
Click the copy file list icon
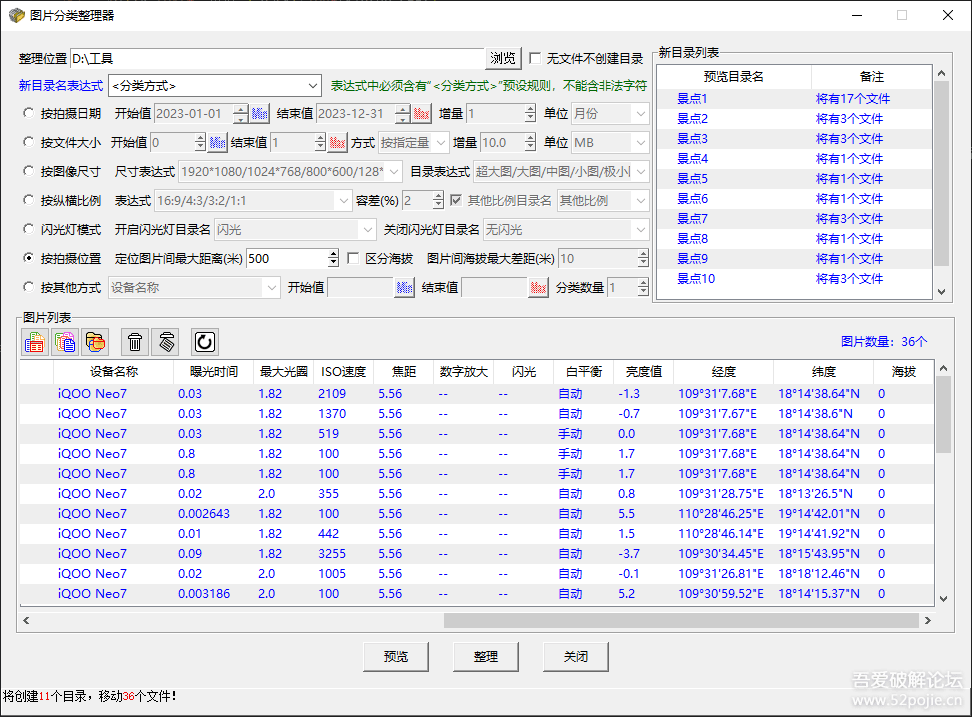point(64,341)
